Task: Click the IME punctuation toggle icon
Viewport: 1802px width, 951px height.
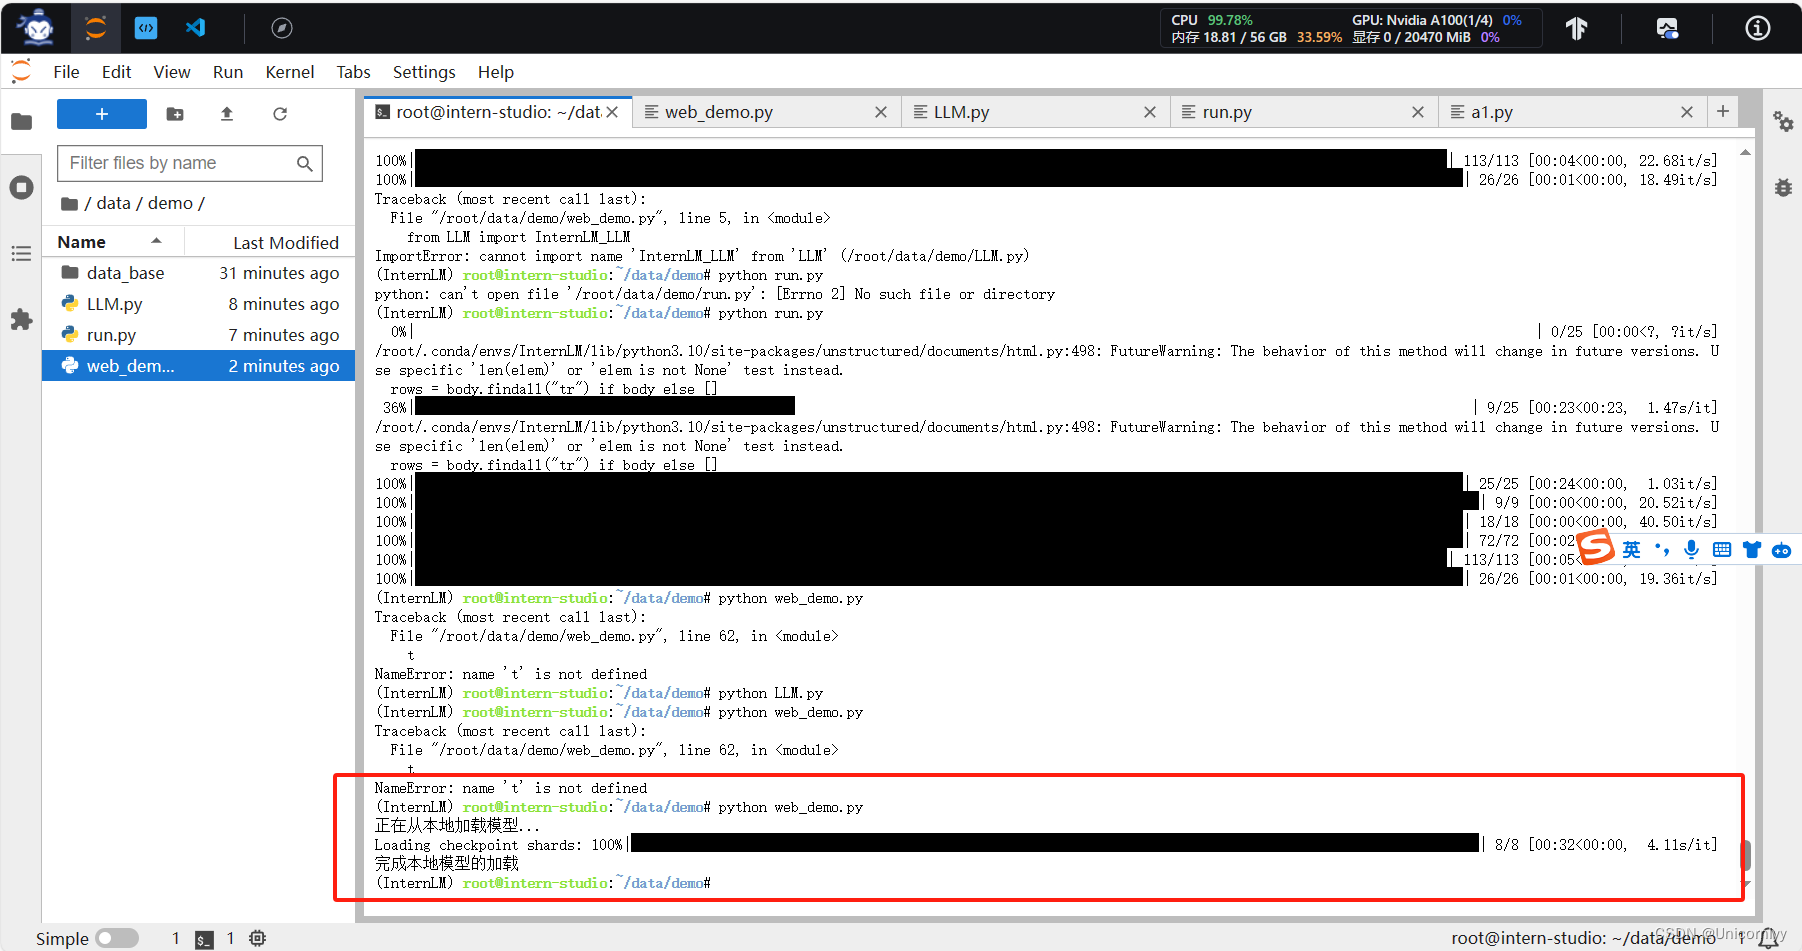Action: click(x=1661, y=549)
